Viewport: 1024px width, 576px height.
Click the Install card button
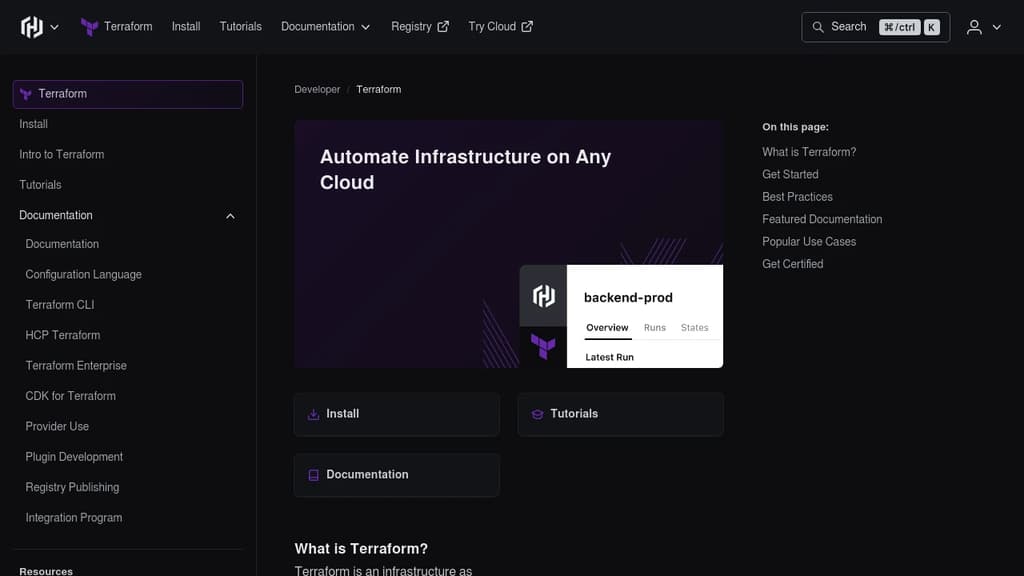[x=396, y=414]
